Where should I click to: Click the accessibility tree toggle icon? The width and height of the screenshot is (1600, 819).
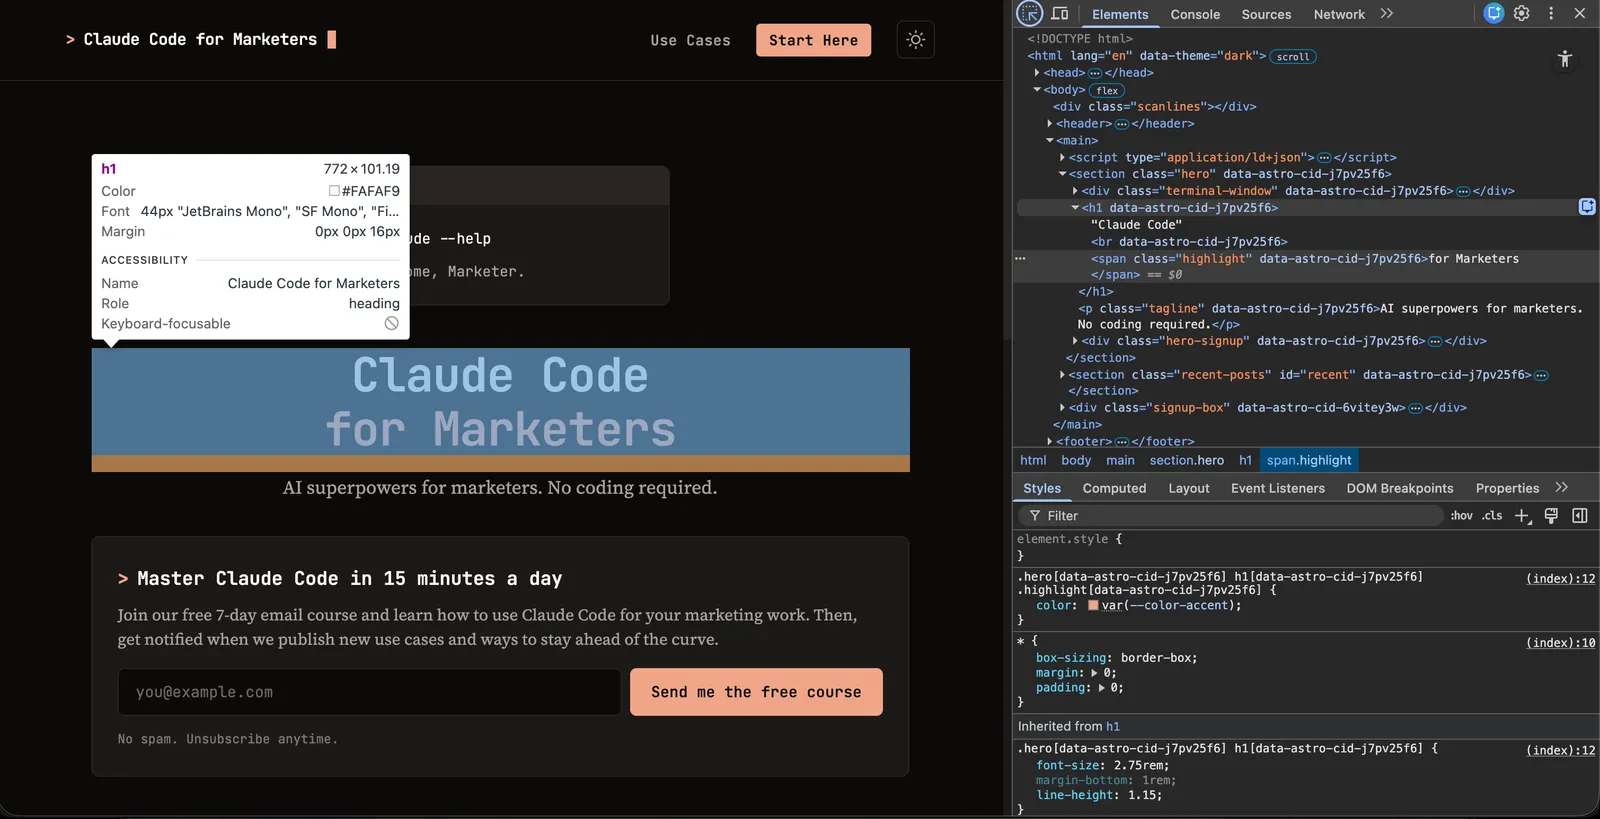coord(1565,59)
